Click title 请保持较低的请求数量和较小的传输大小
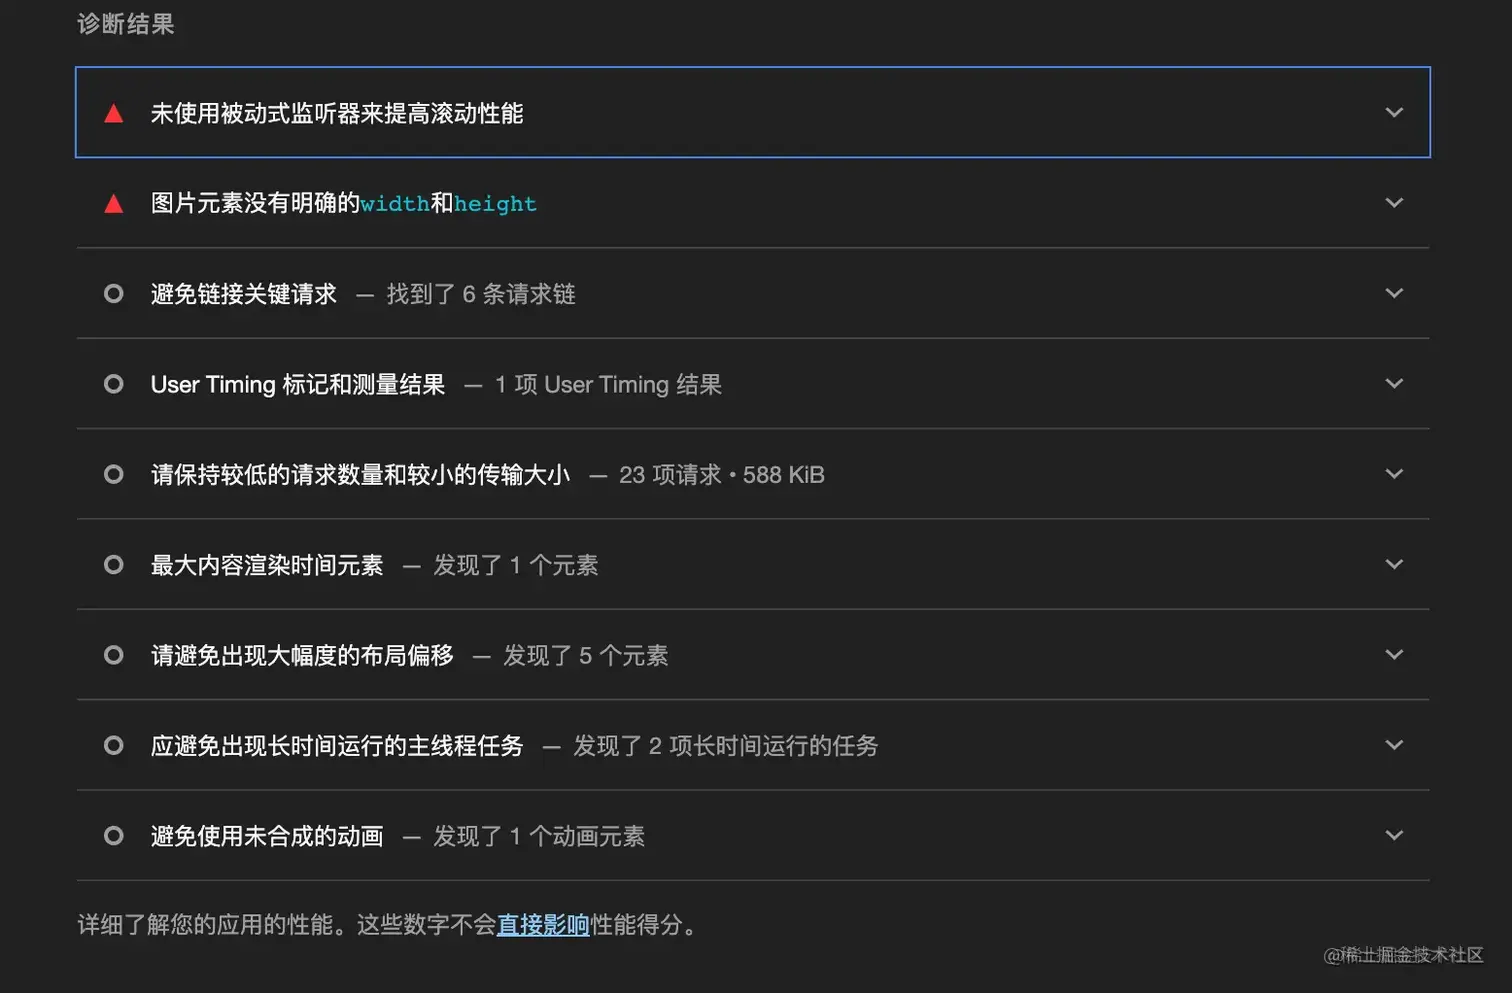Viewport: 1512px width, 993px height. pos(360,475)
